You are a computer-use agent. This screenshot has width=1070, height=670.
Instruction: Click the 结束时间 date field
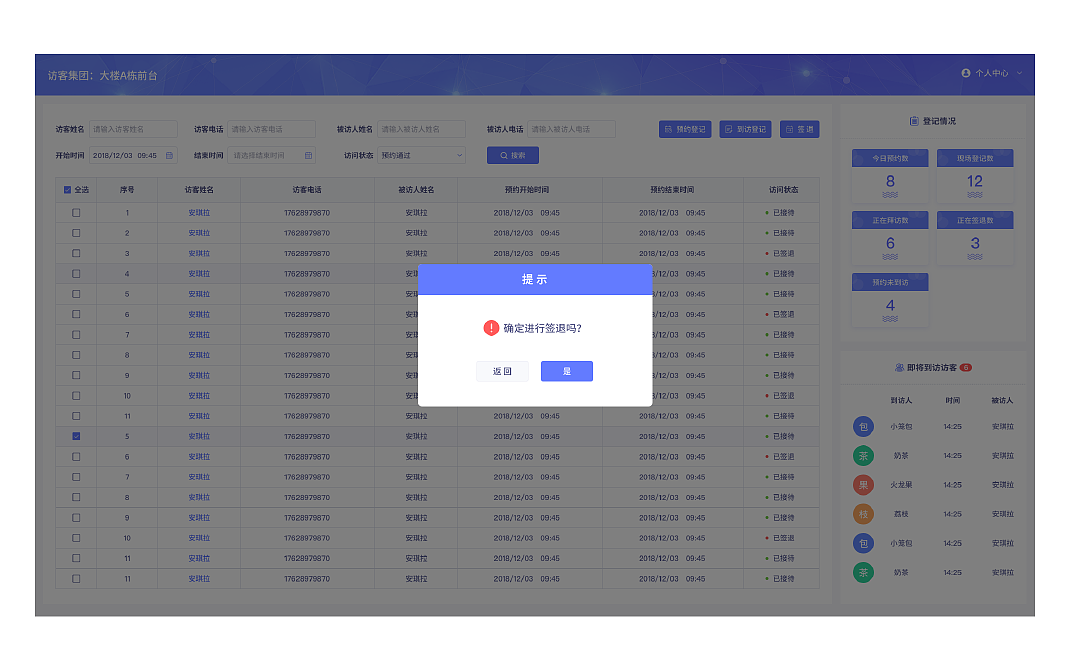click(x=271, y=156)
